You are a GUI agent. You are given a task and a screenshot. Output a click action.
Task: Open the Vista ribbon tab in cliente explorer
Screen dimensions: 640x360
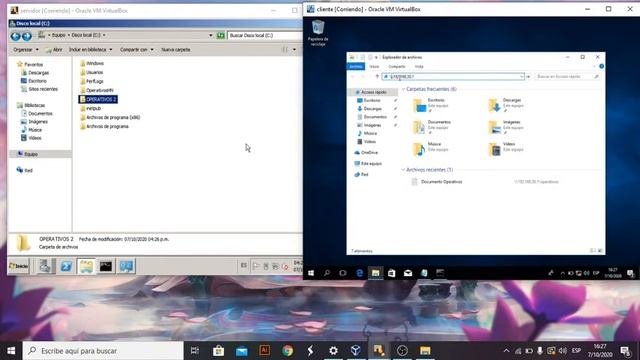[419, 67]
